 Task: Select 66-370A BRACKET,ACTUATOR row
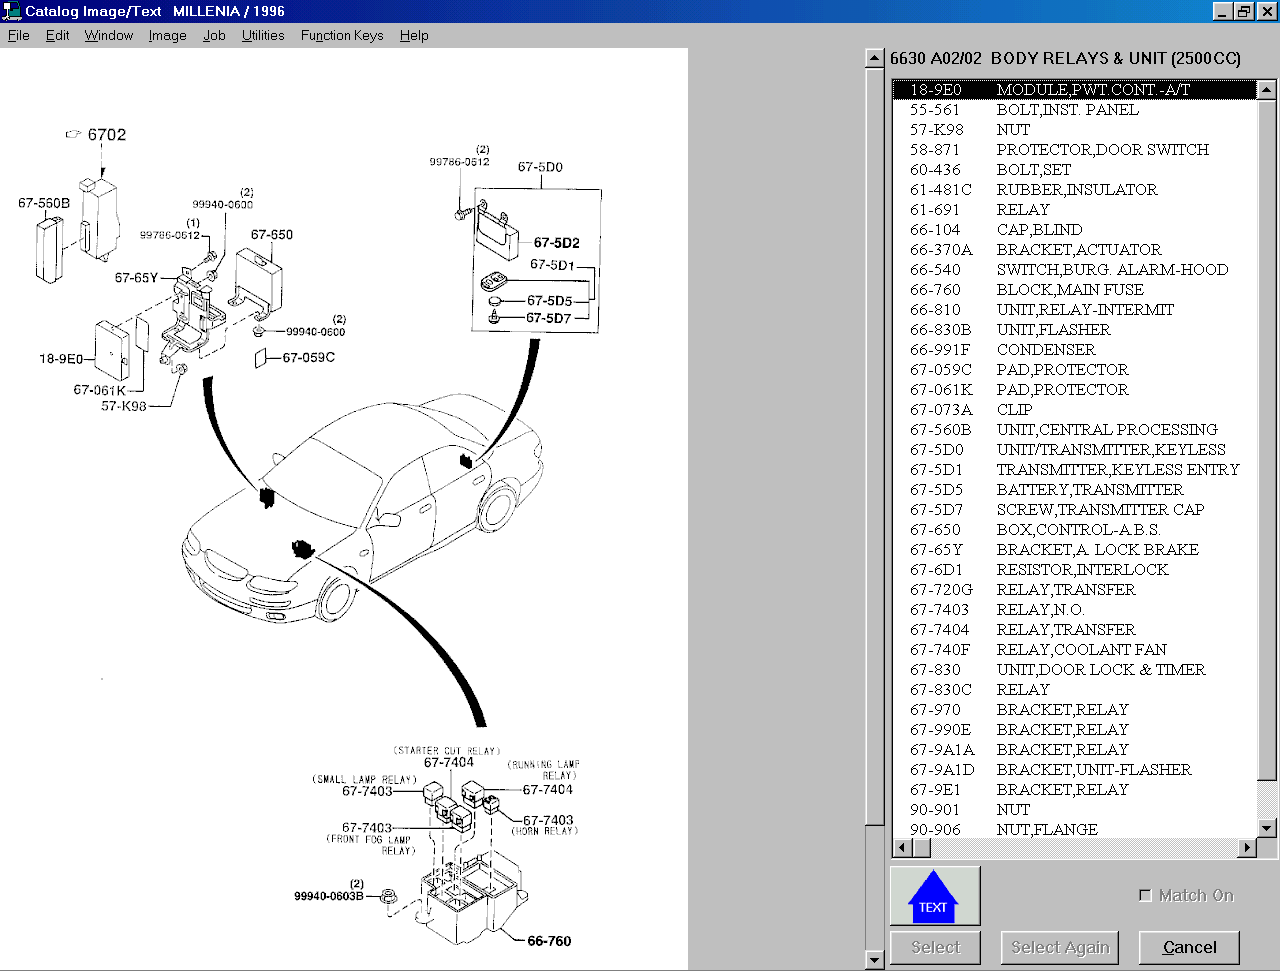[x=1074, y=249]
